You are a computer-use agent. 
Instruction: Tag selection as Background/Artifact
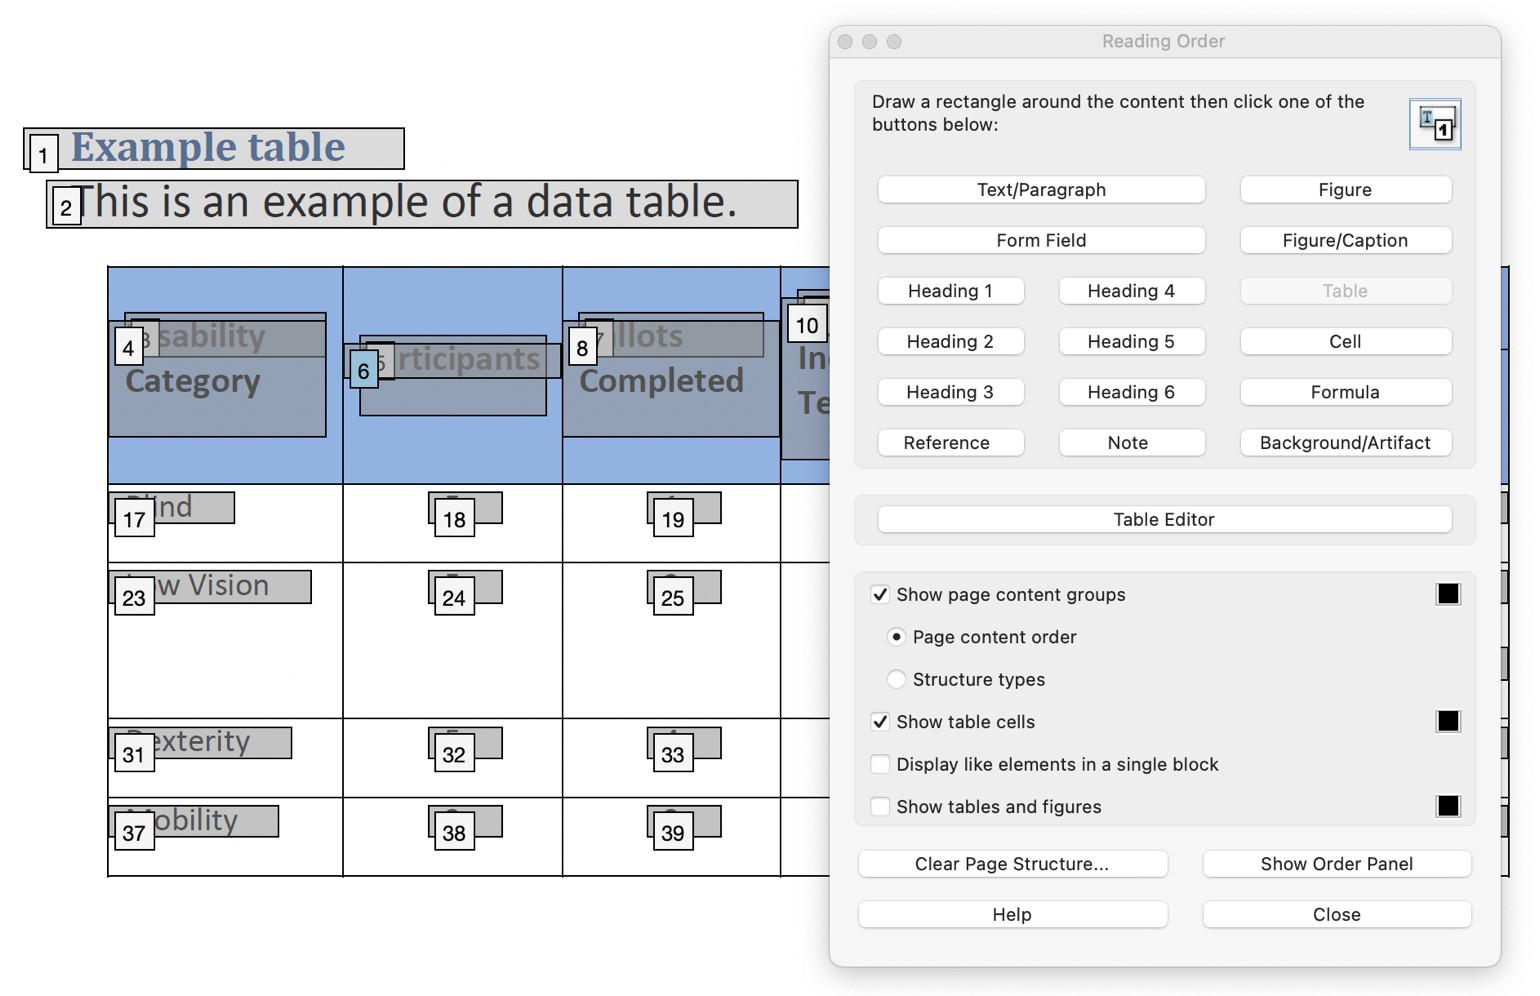pos(1345,442)
